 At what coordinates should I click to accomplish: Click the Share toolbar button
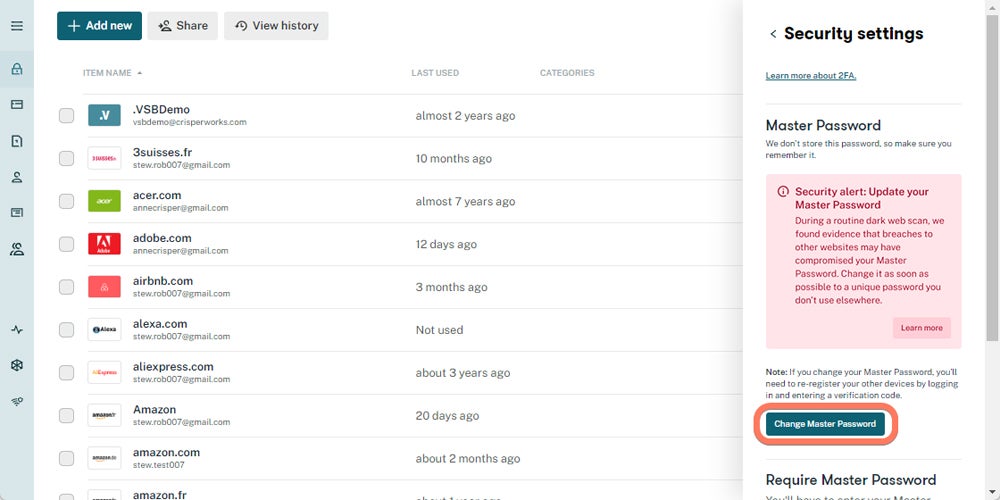coord(182,26)
